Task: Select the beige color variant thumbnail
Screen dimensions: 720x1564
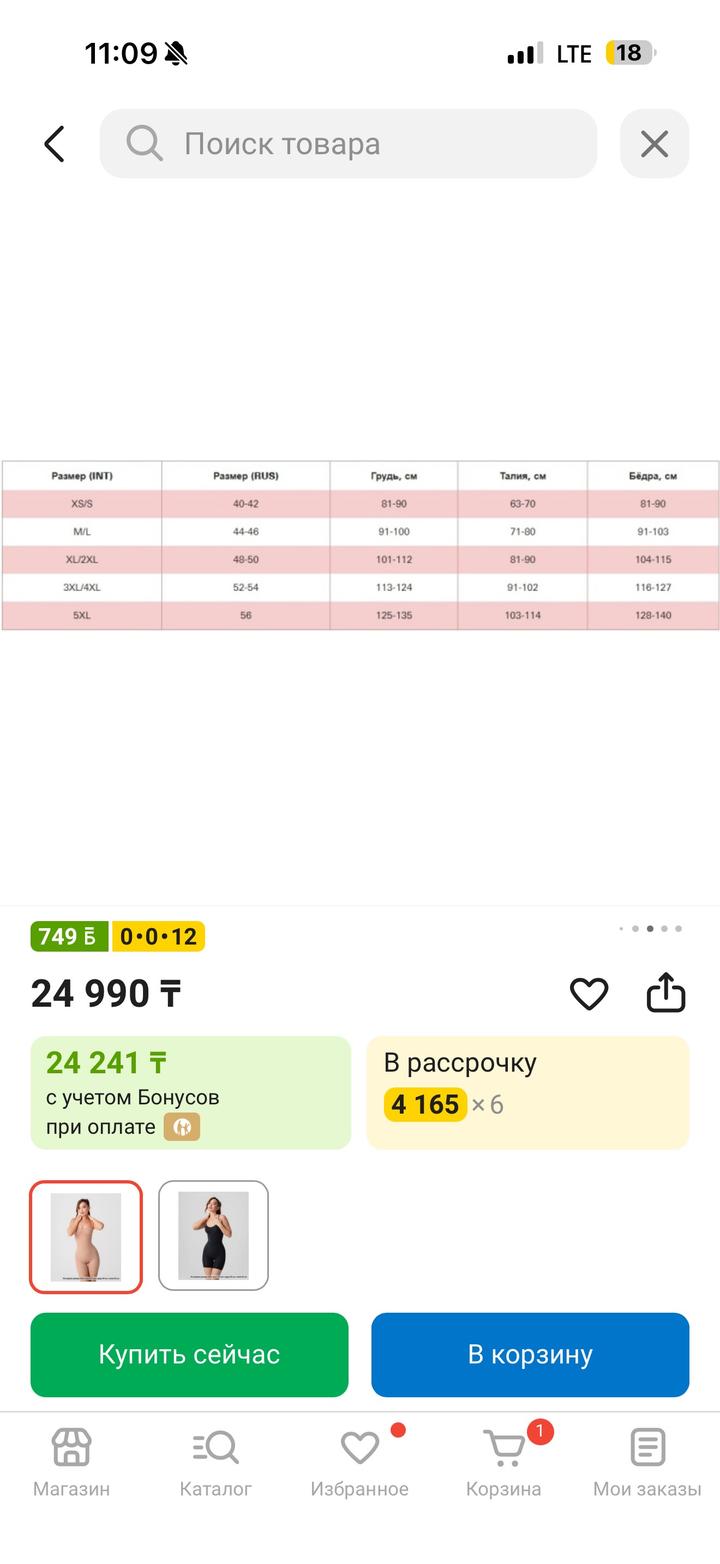Action: [x=86, y=1237]
